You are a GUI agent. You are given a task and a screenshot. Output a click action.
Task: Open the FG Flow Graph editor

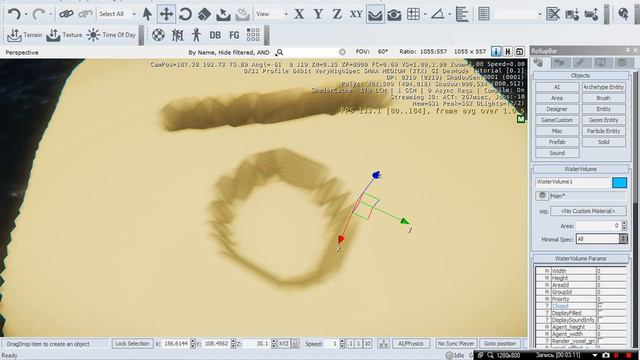pos(234,35)
